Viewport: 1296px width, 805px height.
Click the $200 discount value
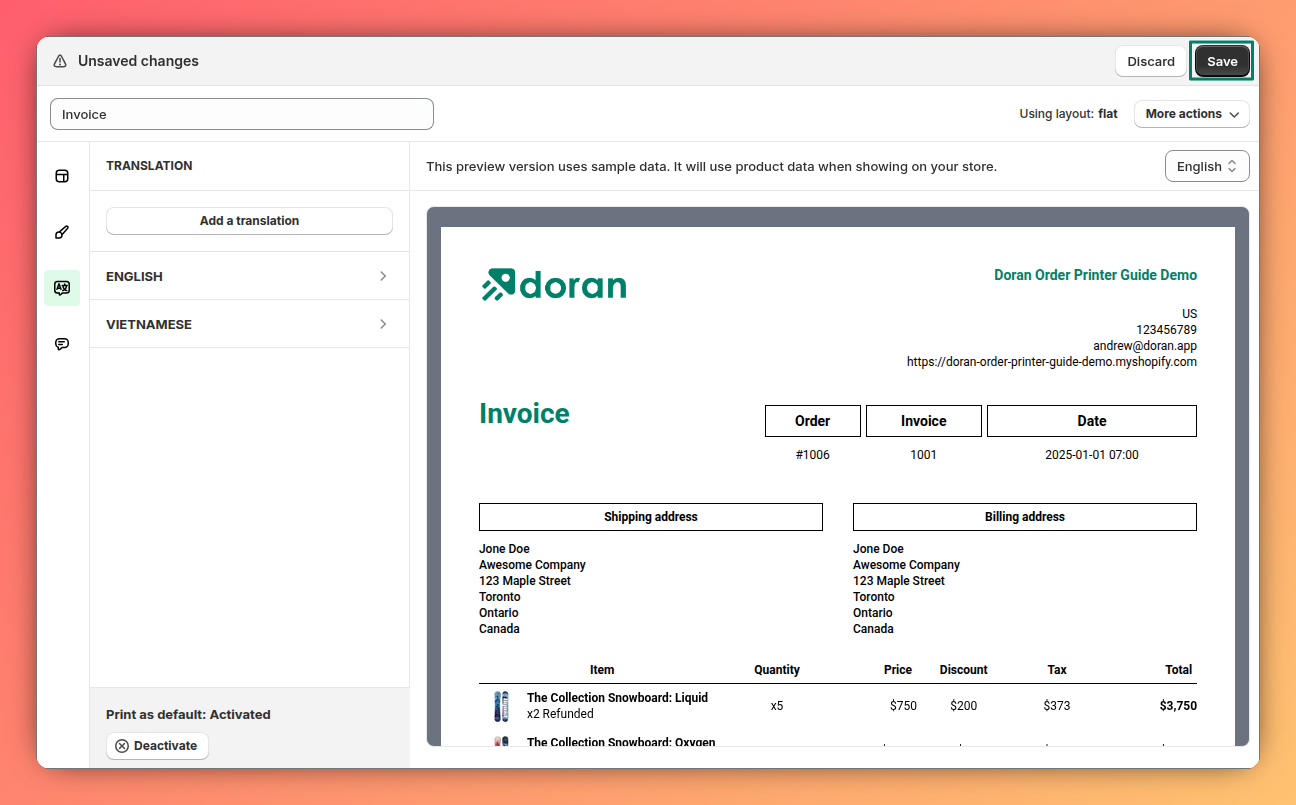[964, 706]
